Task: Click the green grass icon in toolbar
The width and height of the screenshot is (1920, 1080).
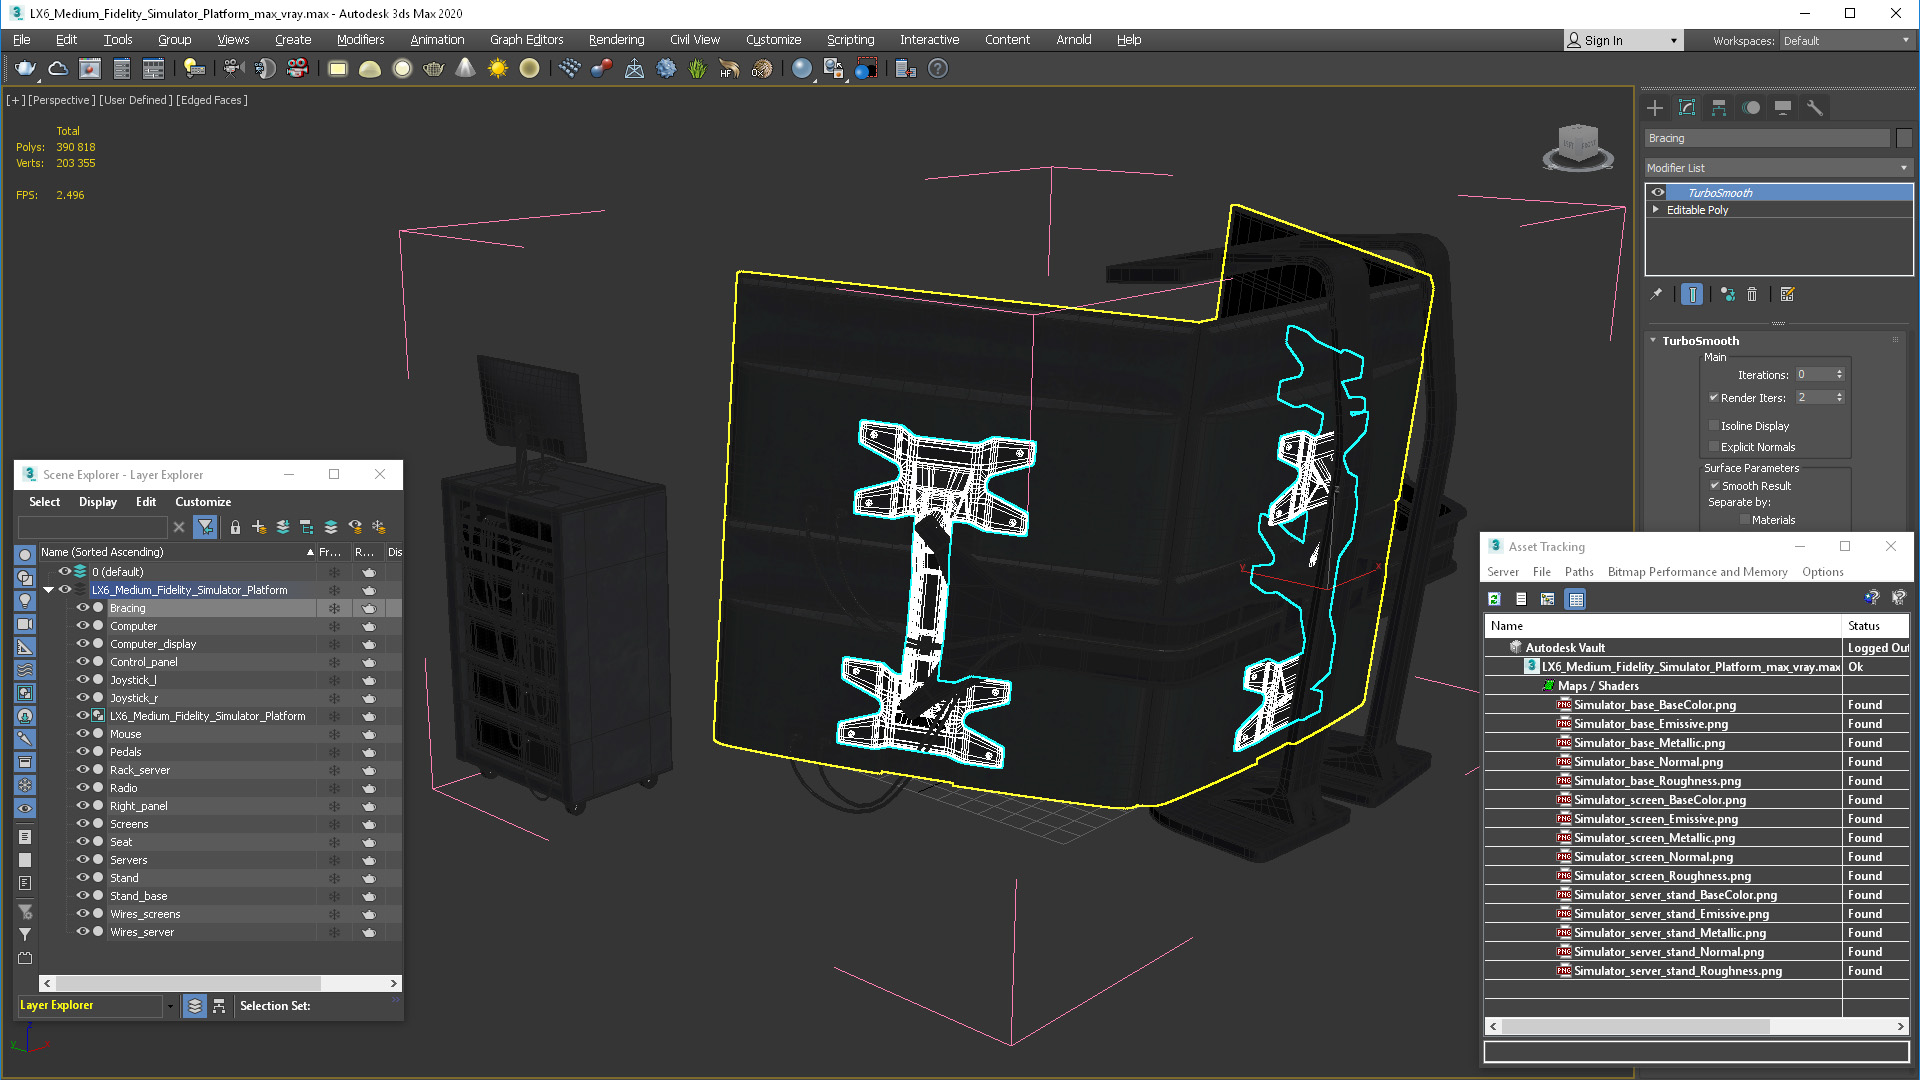Action: (x=697, y=69)
